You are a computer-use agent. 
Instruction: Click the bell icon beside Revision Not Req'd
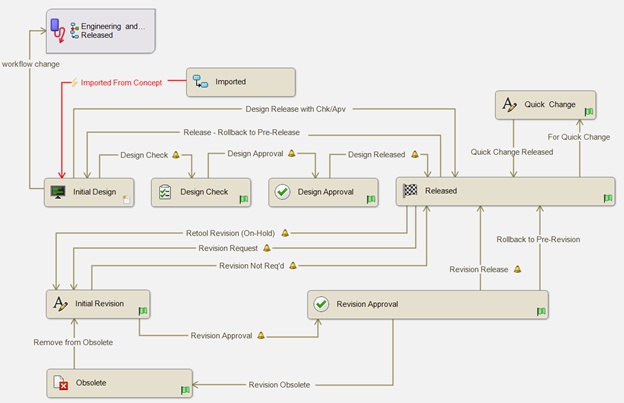[293, 265]
